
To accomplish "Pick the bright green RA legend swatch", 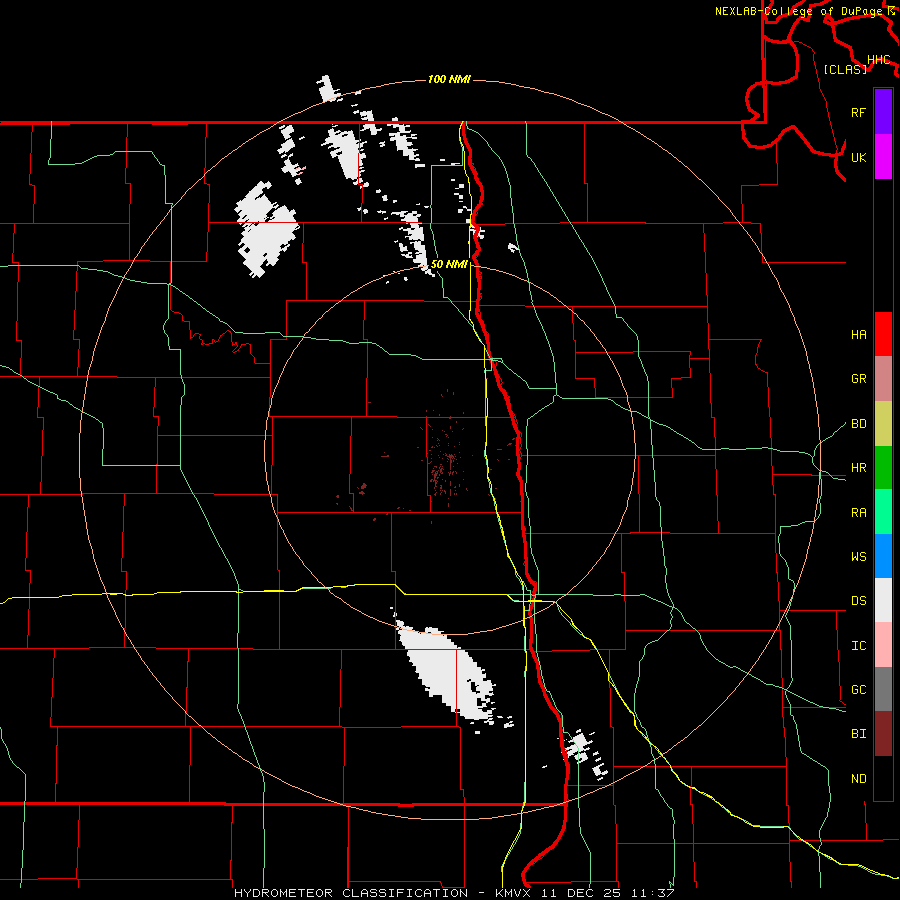I will pyautogui.click(x=883, y=512).
